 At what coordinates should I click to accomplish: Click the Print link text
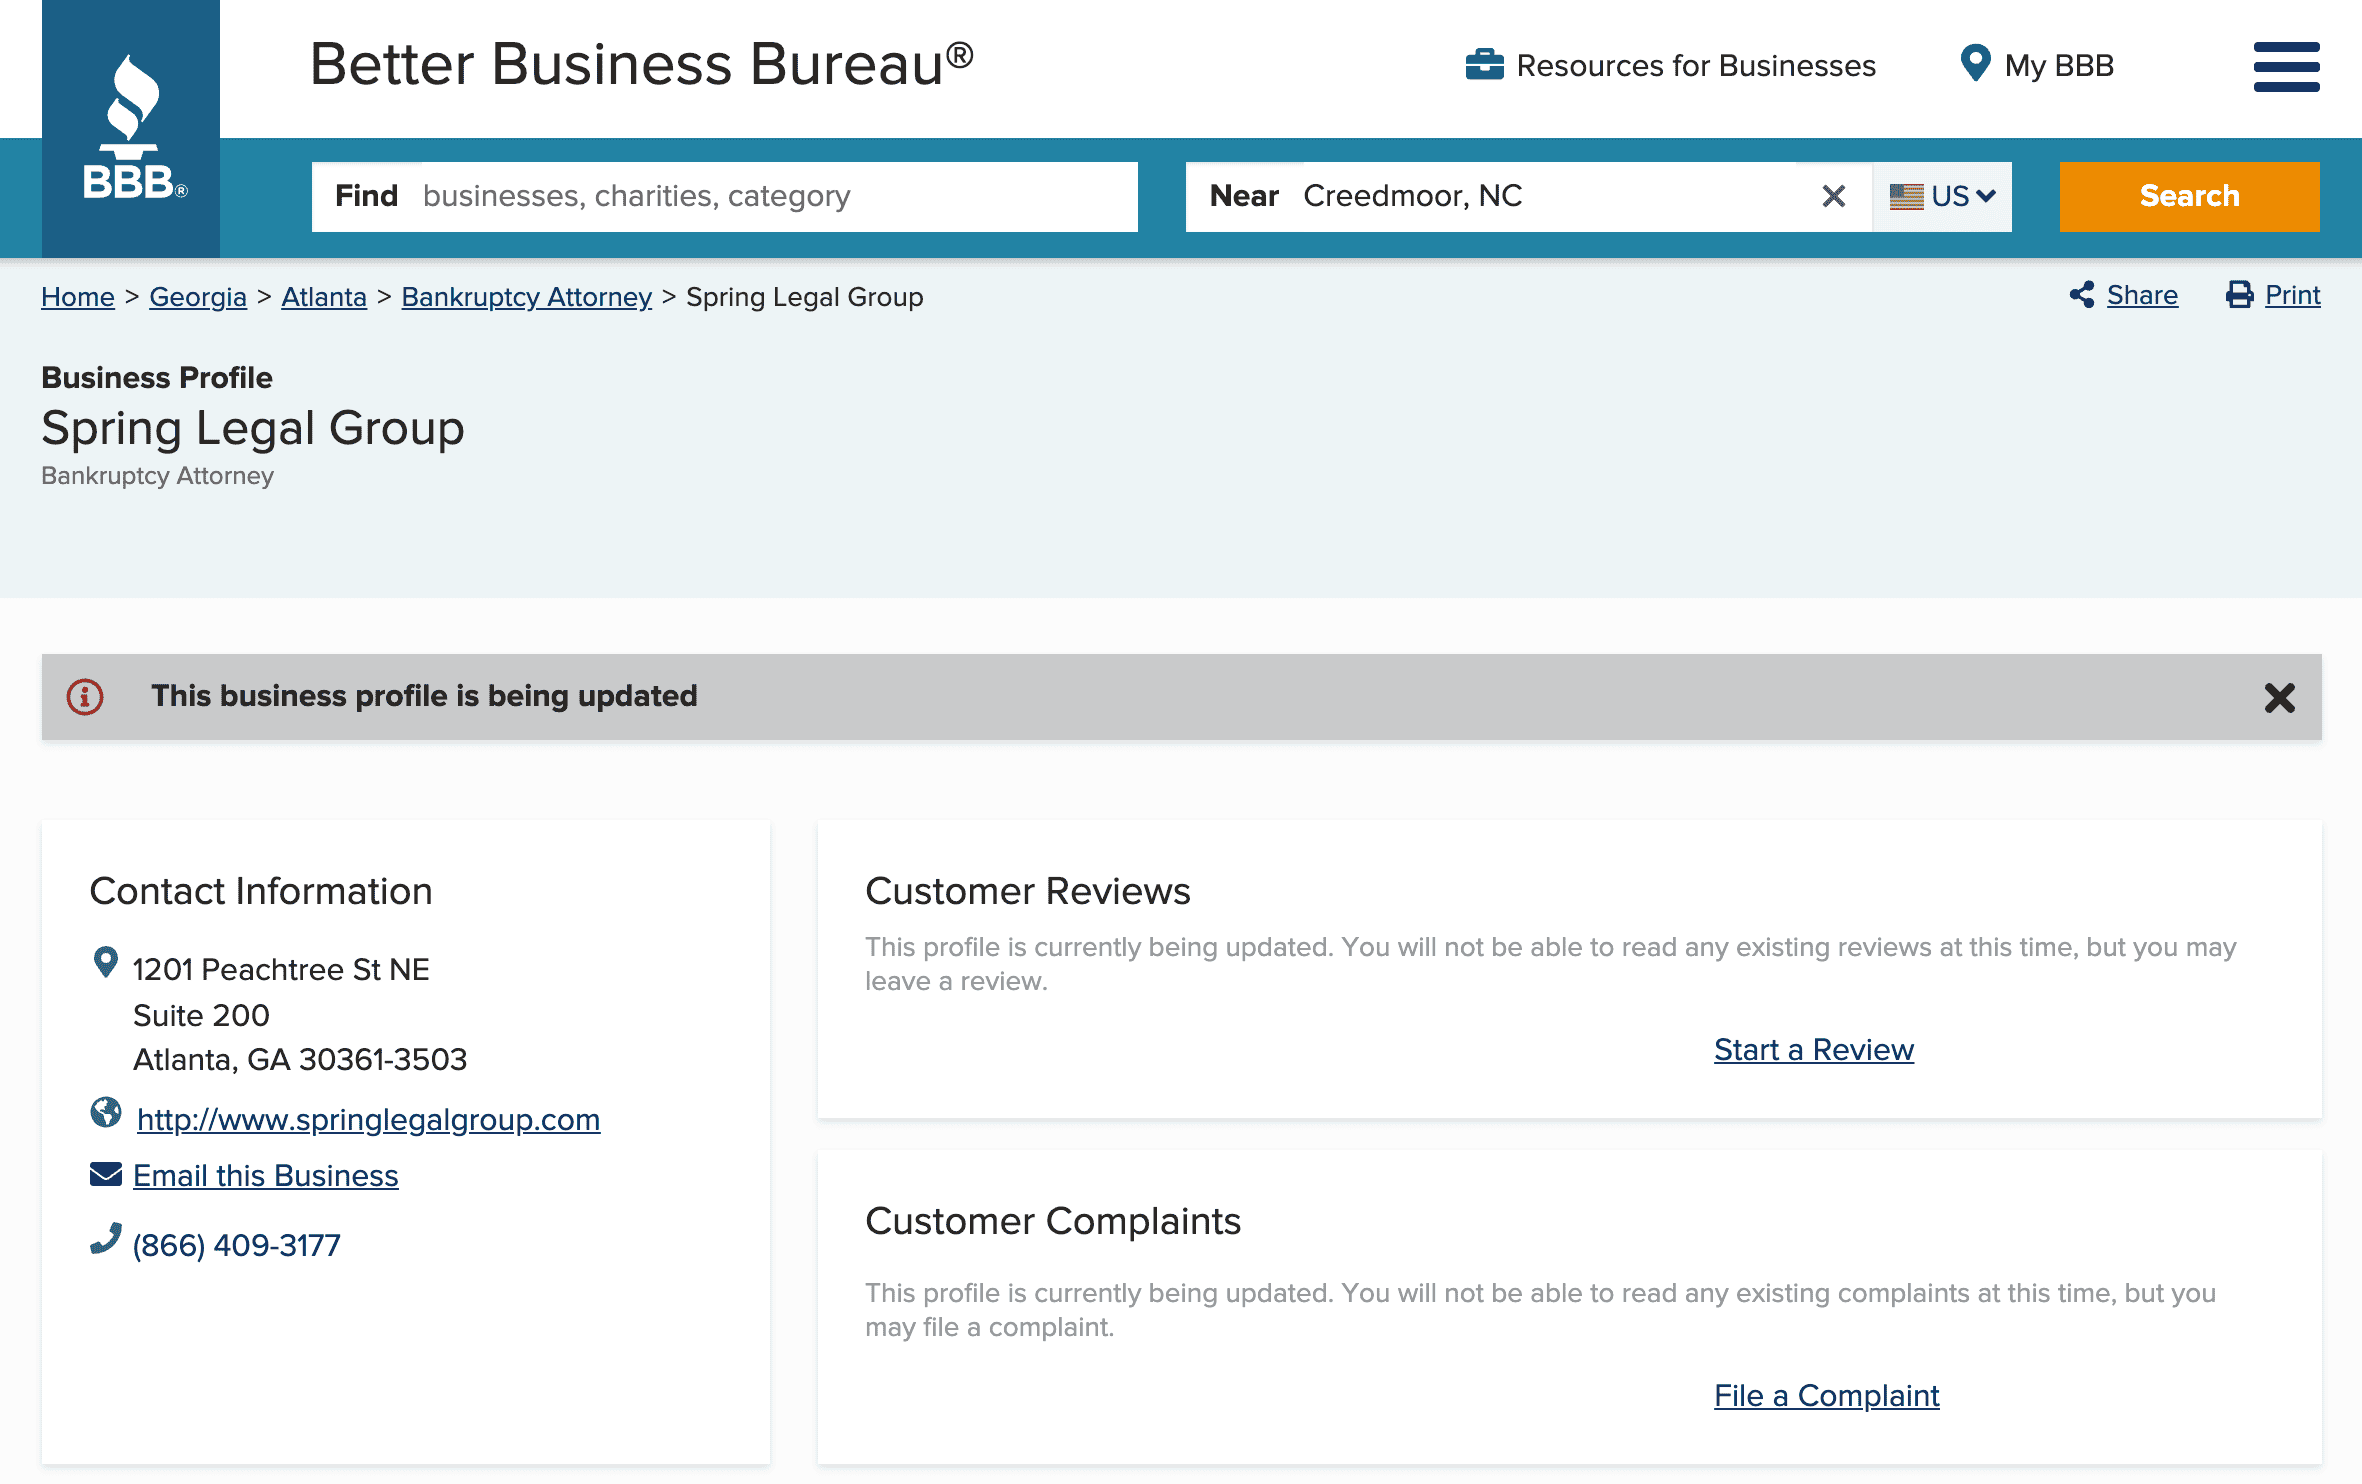2292,295
